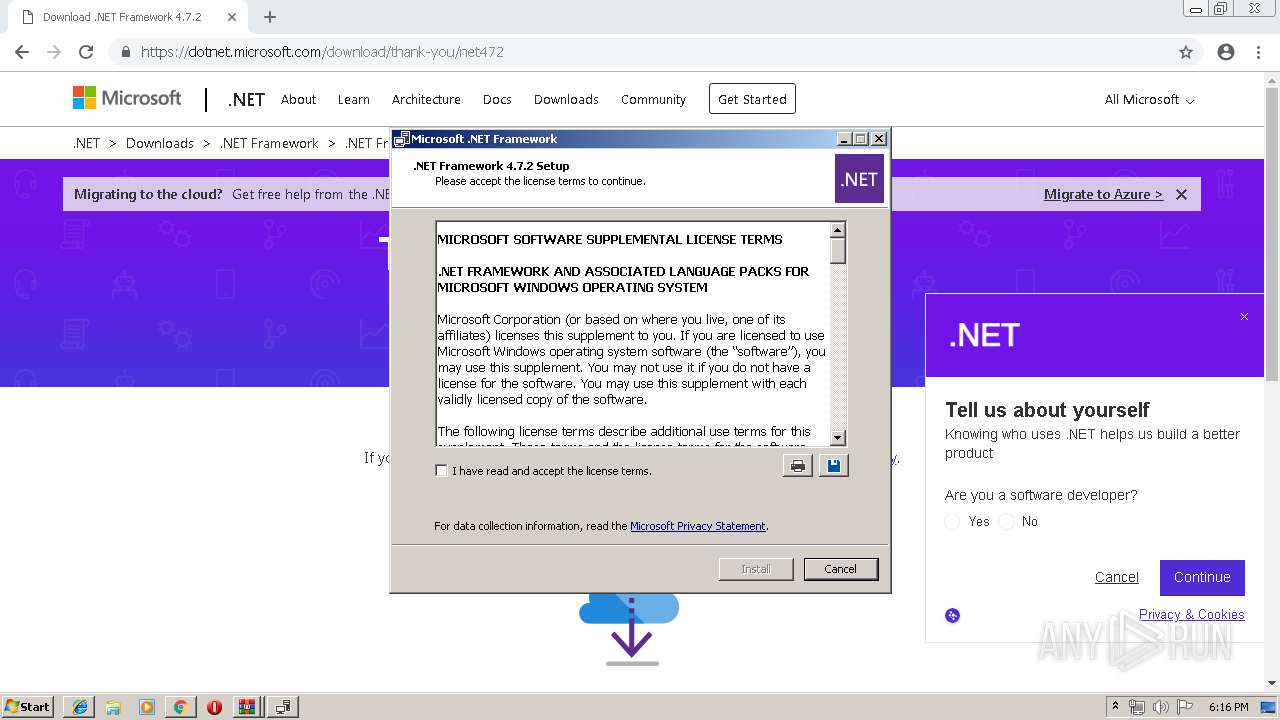Open Privacy & Cookies link
Screen dimensions: 1280x720
(1192, 614)
